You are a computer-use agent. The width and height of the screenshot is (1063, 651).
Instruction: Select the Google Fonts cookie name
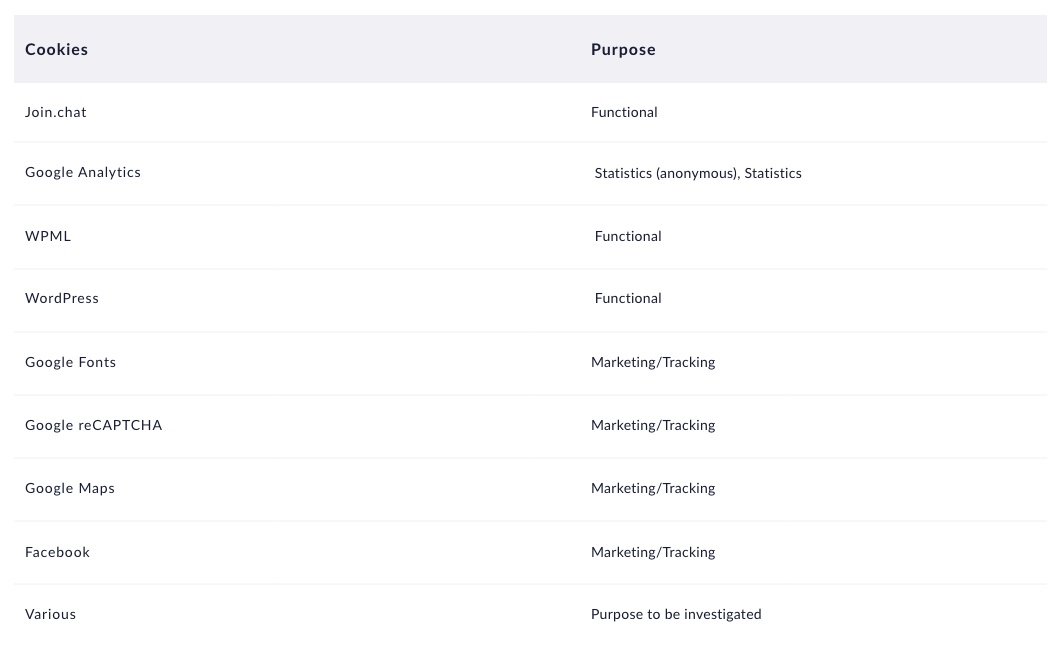click(71, 362)
